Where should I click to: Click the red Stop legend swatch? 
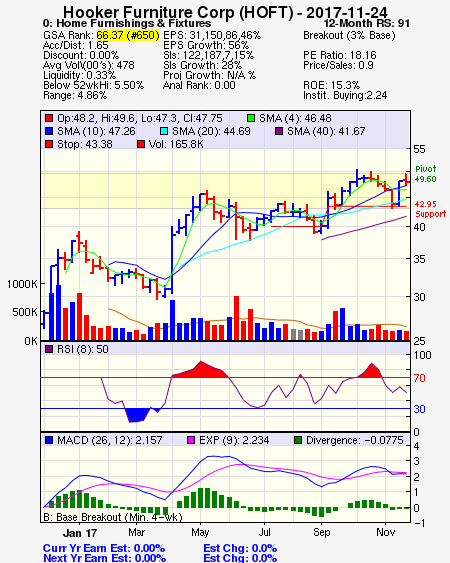[x=49, y=144]
